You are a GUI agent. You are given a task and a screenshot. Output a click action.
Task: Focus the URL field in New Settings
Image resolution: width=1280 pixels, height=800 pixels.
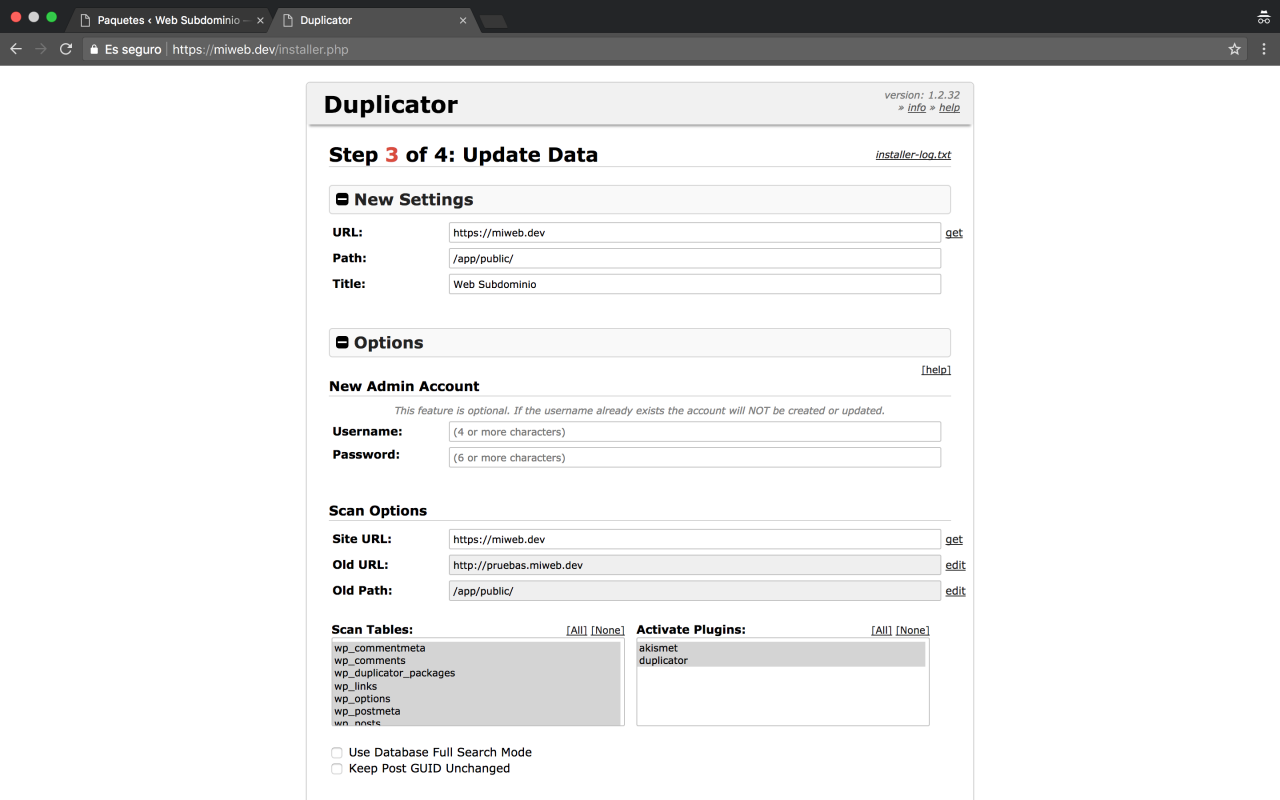tap(695, 232)
